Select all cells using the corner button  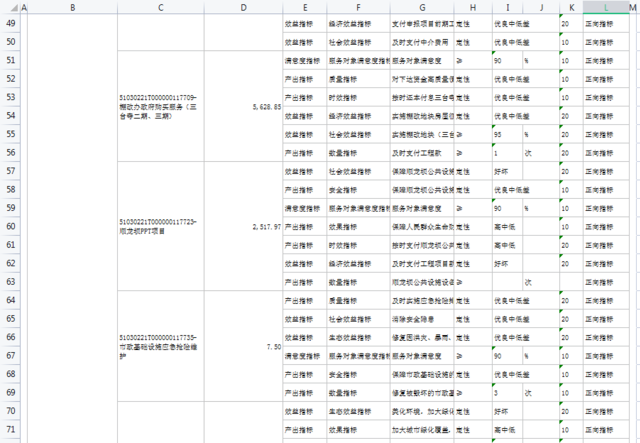8,8
